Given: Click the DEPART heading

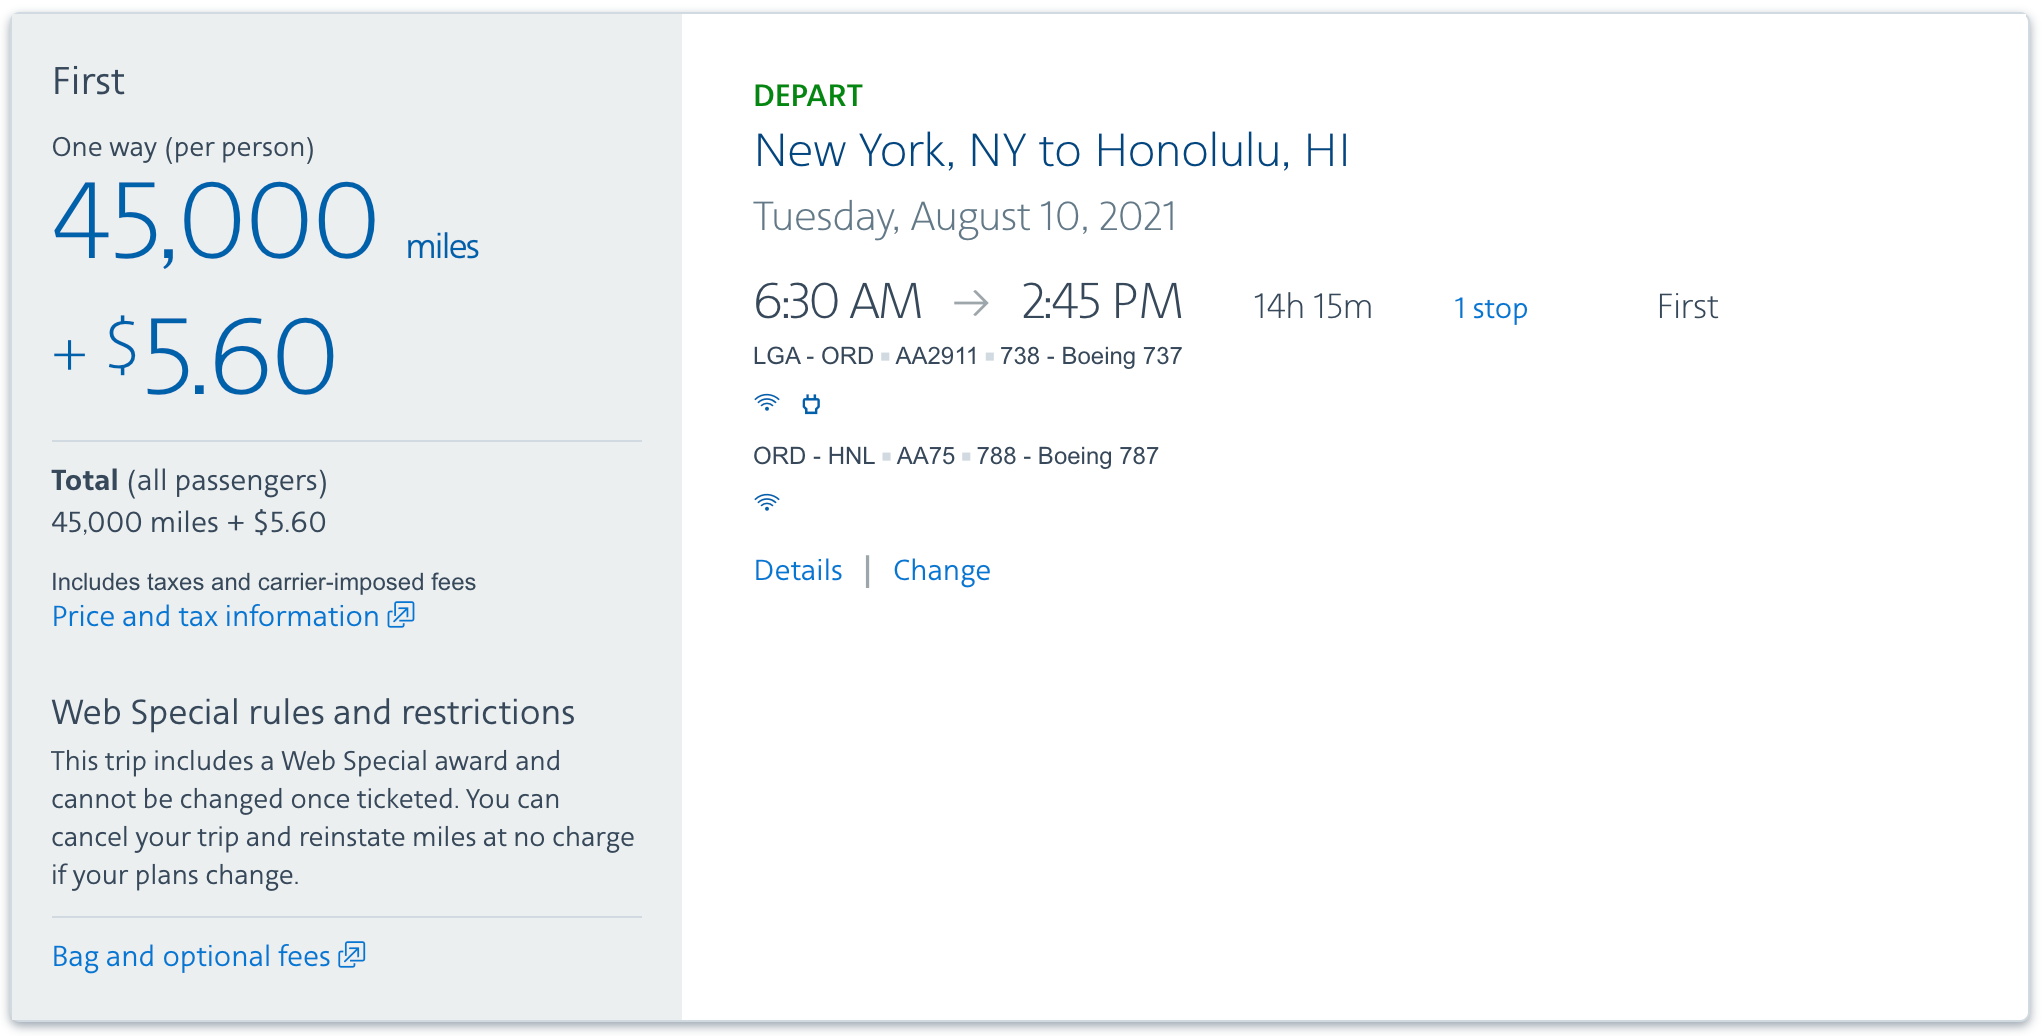Looking at the screenshot, I should click(x=807, y=95).
